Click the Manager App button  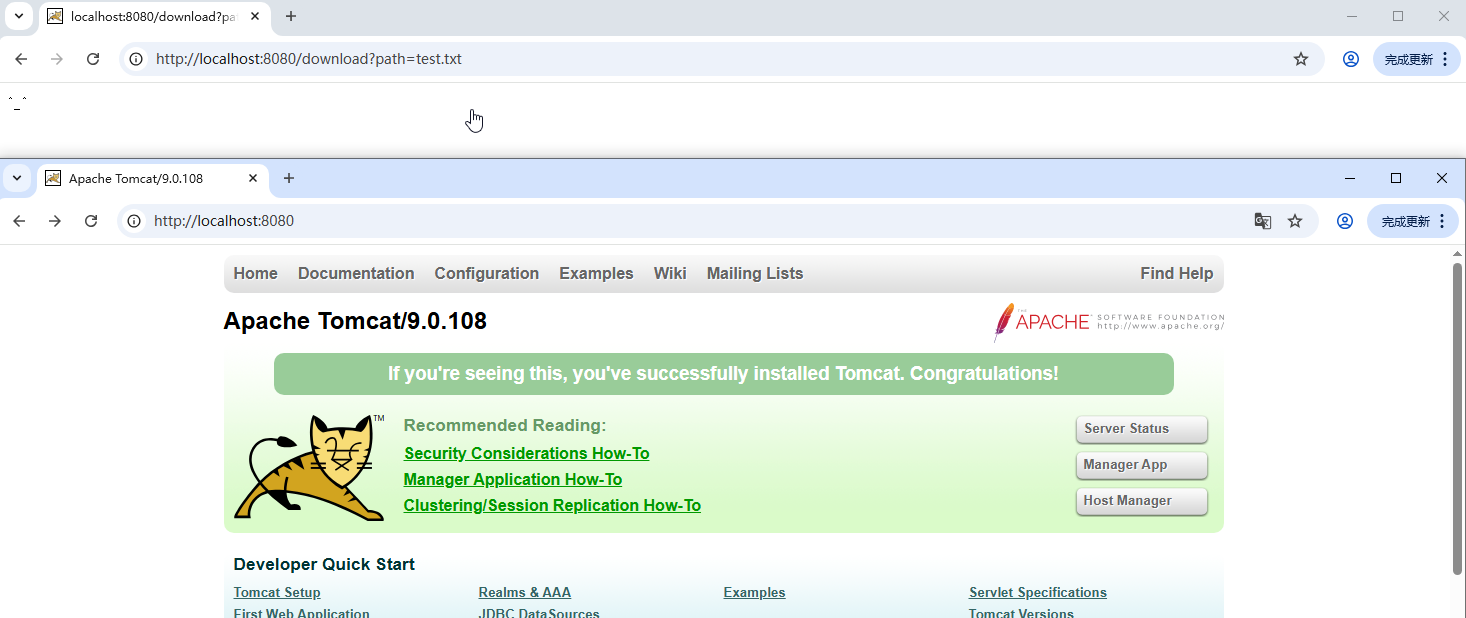(x=1142, y=465)
